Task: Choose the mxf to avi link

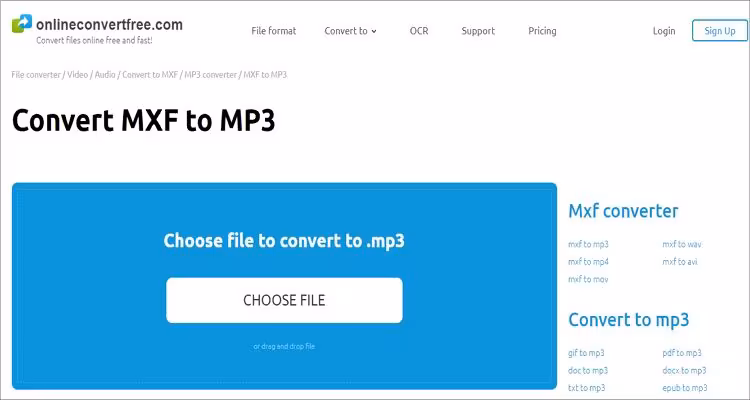Action: point(679,262)
